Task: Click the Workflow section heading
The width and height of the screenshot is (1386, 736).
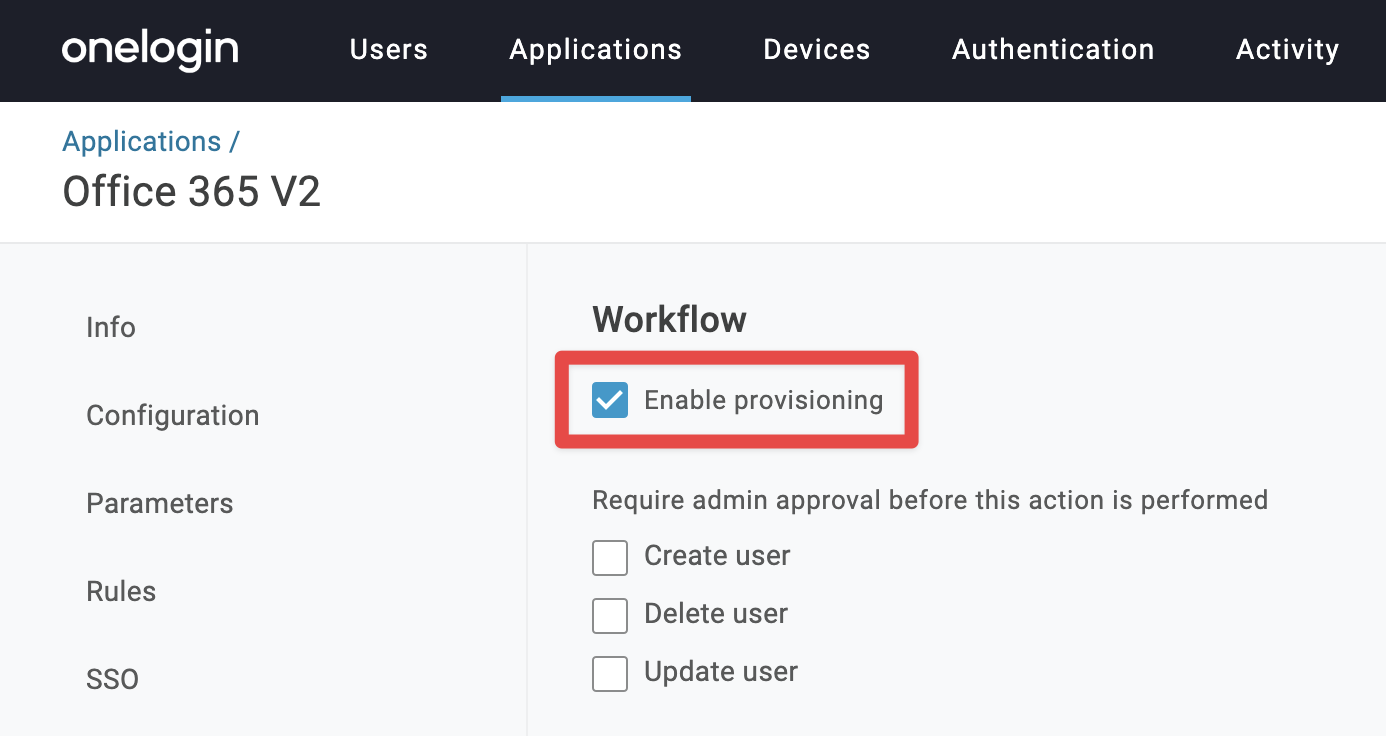Action: point(669,320)
